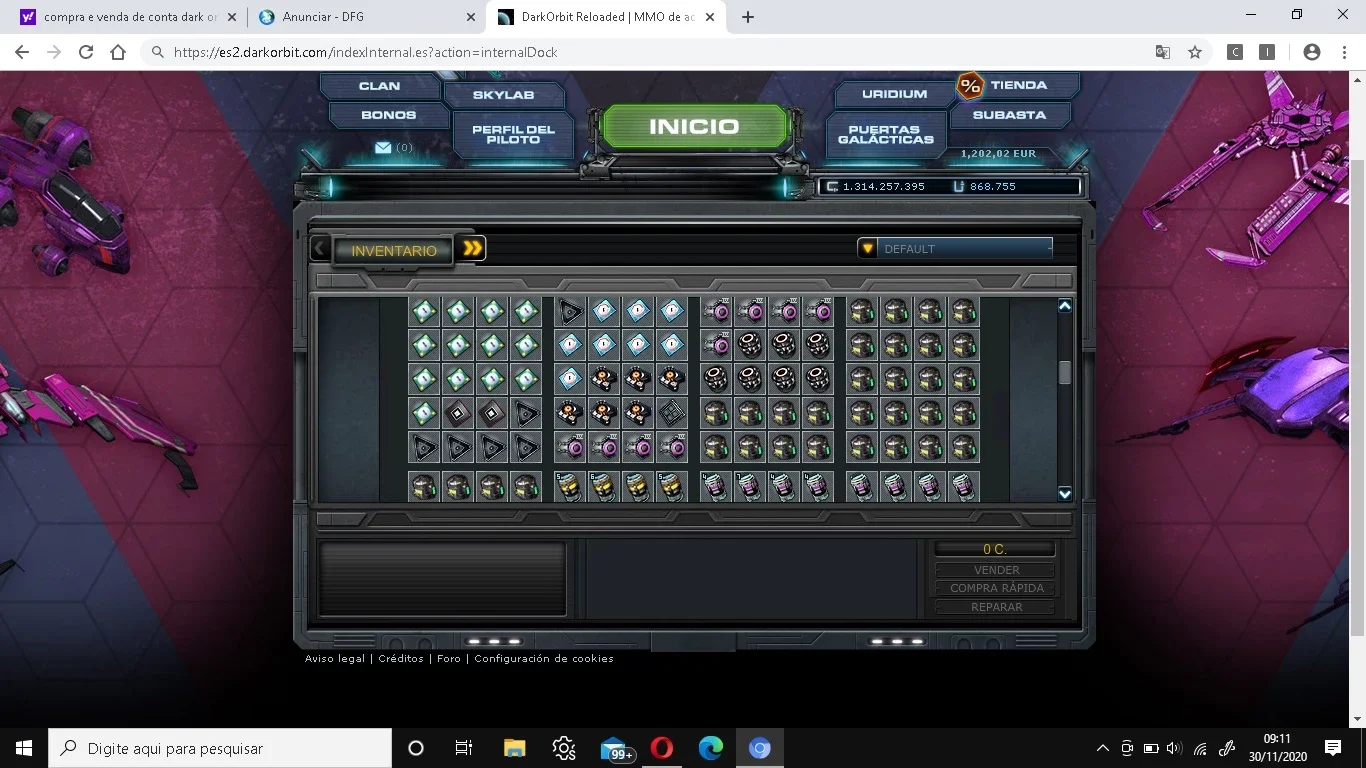Select the INVENTARIO tab
Image resolution: width=1366 pixels, height=768 pixels.
click(394, 250)
